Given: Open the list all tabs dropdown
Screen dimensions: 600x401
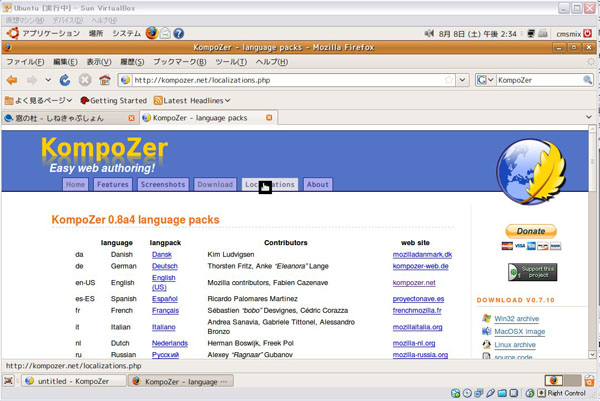Looking at the screenshot, I should click(x=589, y=117).
